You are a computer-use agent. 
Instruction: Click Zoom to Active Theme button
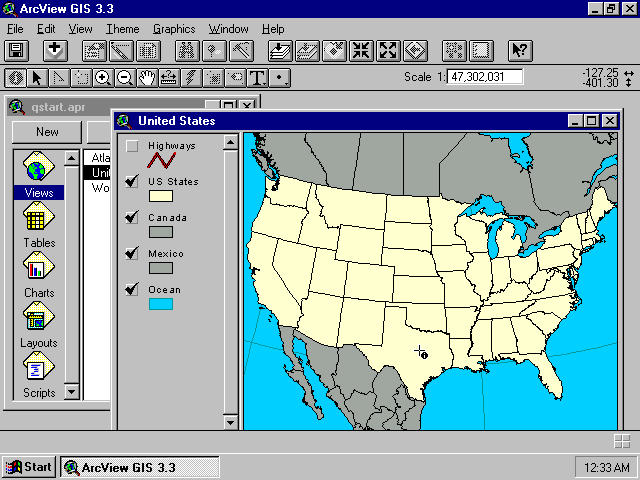pyautogui.click(x=307, y=51)
